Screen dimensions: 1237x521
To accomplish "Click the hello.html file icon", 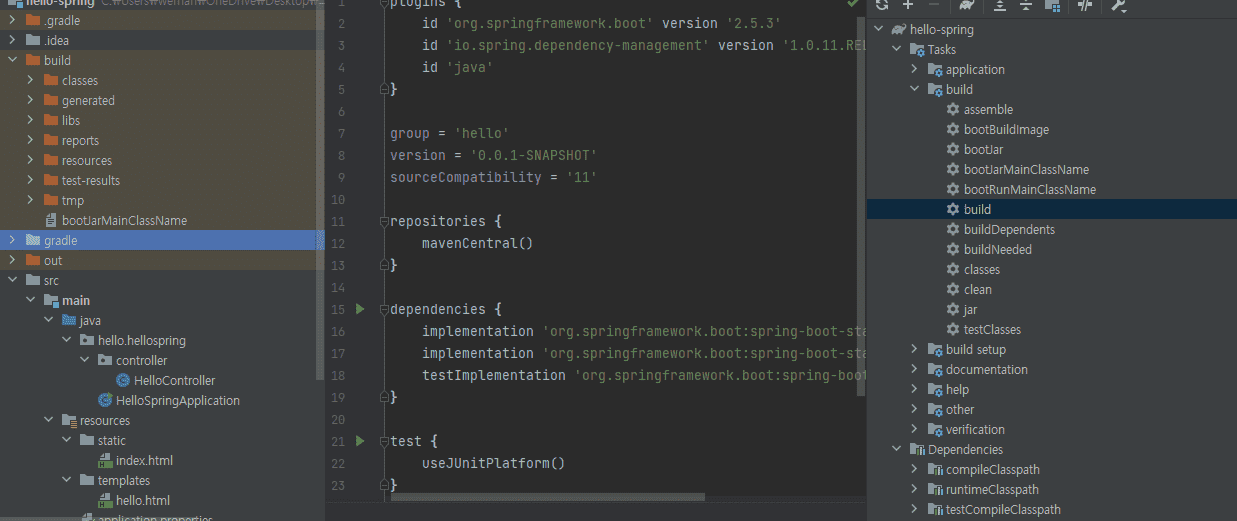I will 105,500.
